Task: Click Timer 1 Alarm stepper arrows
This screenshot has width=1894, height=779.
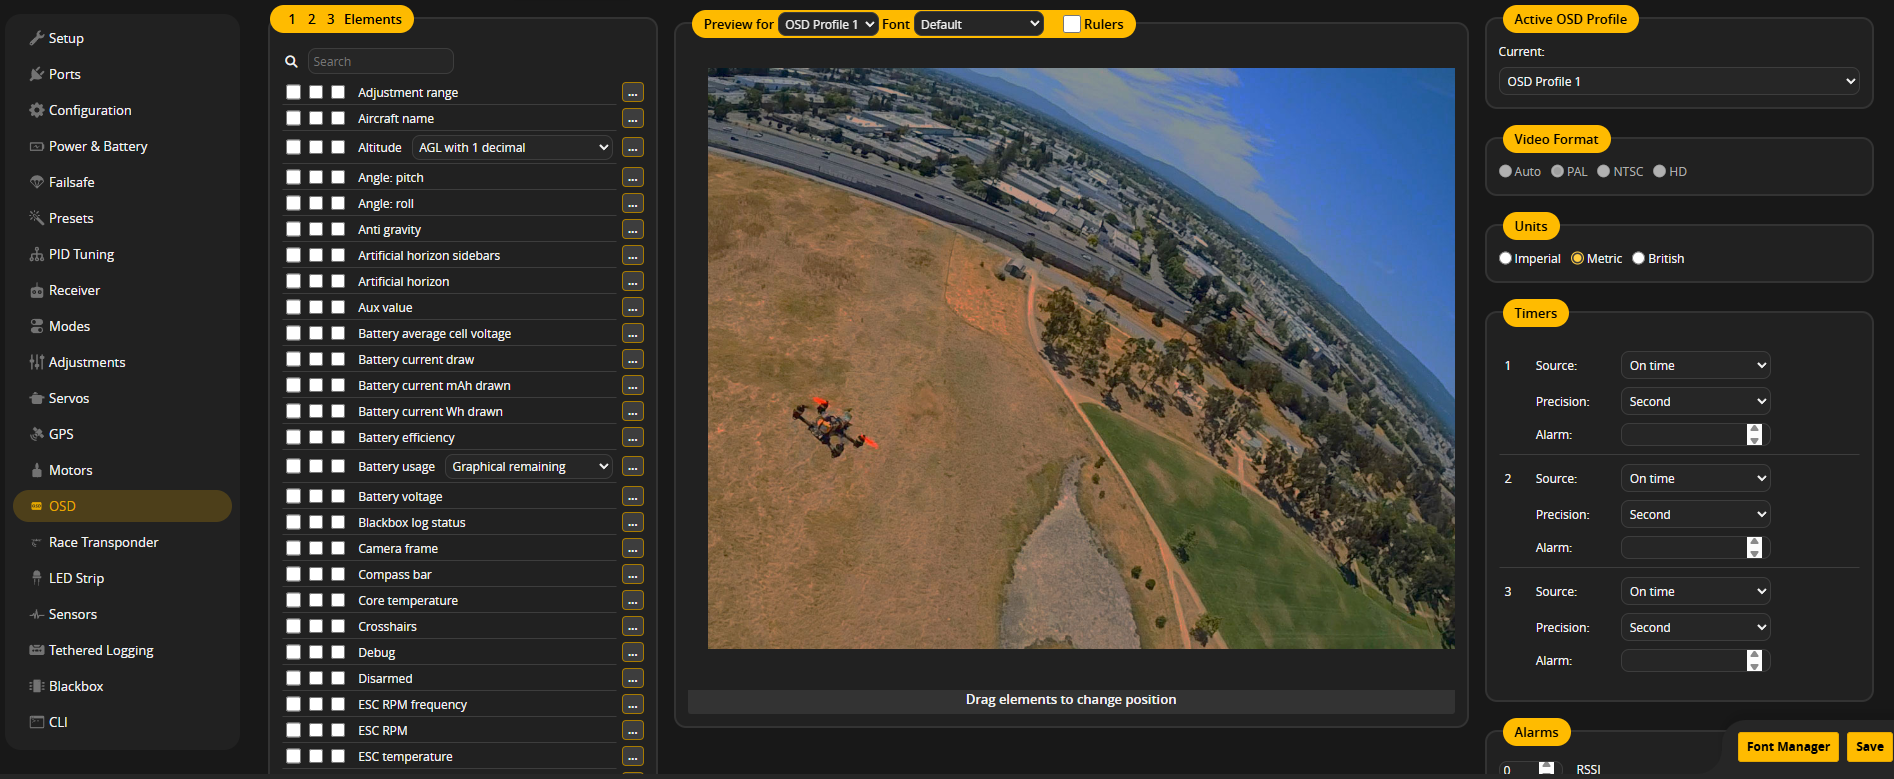Action: pyautogui.click(x=1754, y=434)
